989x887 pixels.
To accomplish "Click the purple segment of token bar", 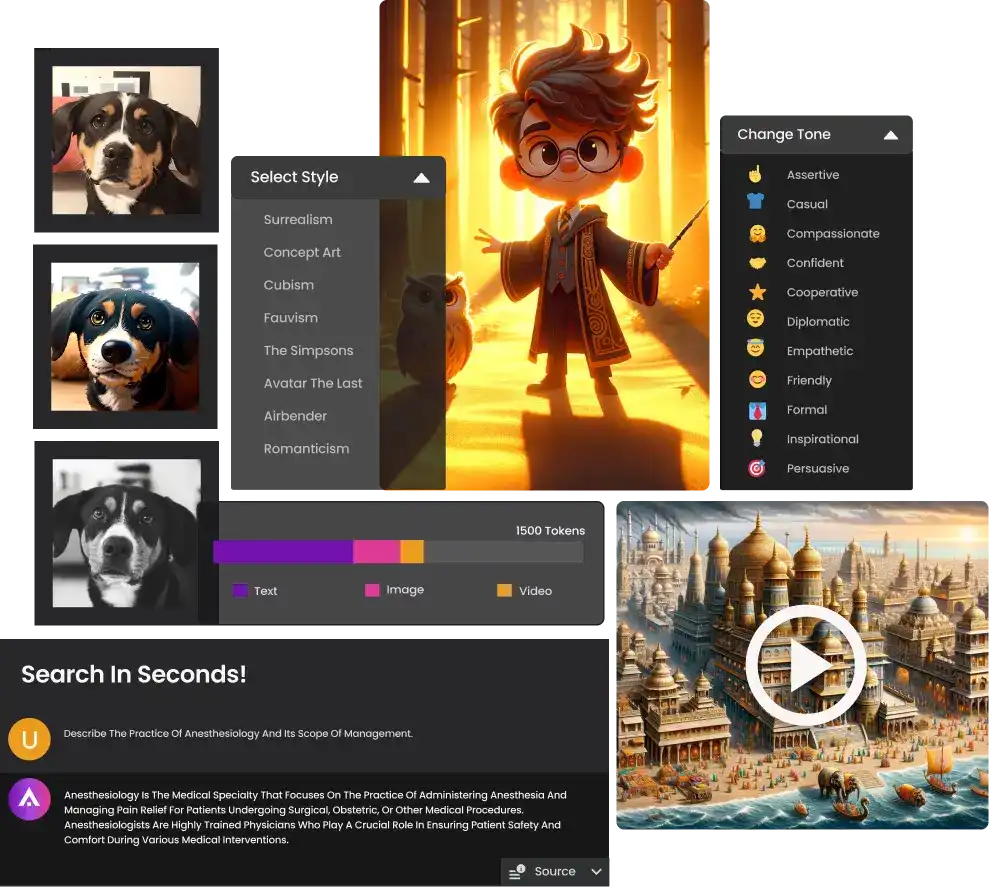I will [283, 552].
